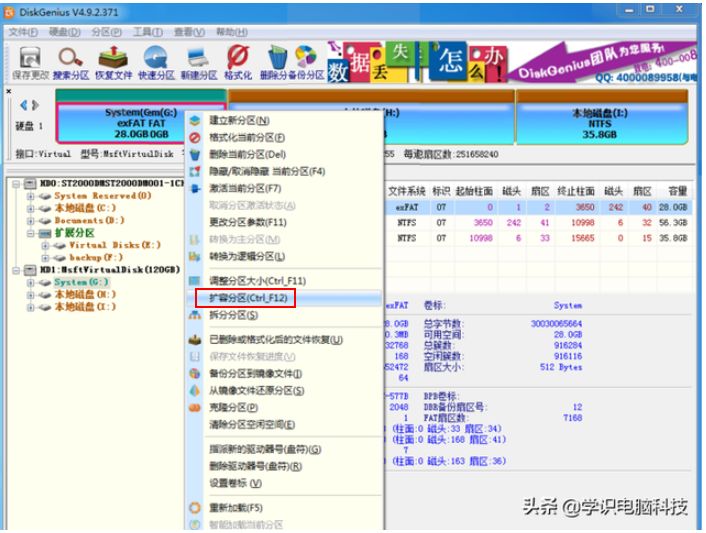
Task: Expand Virtual Disks(E:) tree node
Action: tap(45, 245)
